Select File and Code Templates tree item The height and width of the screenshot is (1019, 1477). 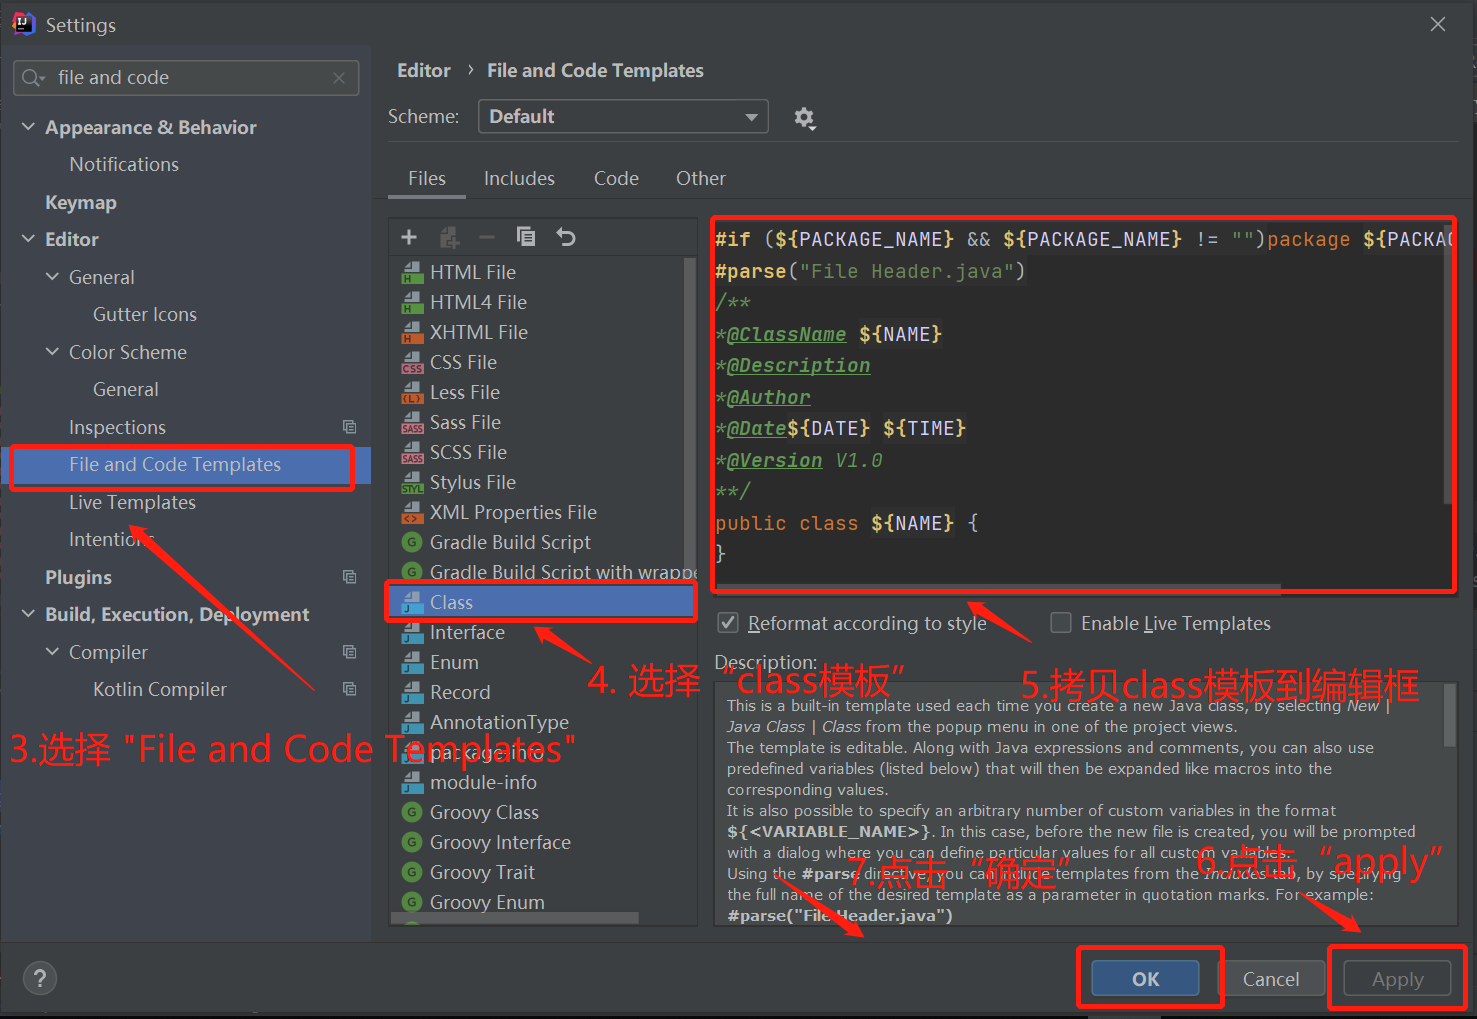pyautogui.click(x=186, y=464)
